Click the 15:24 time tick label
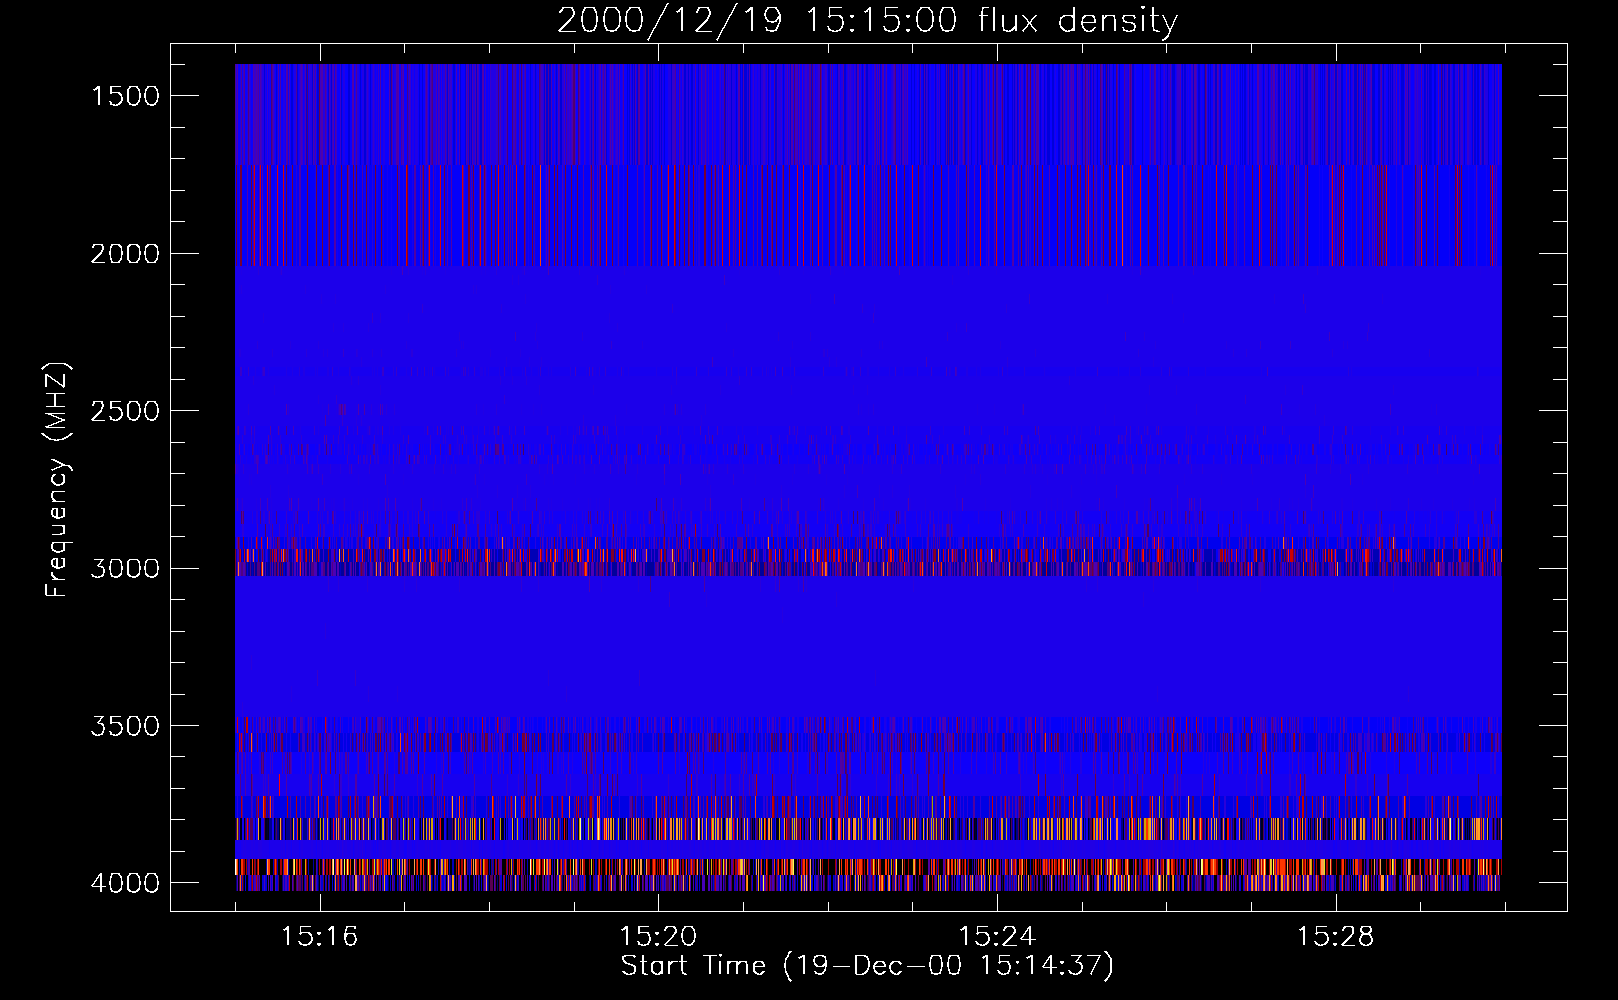Image resolution: width=1618 pixels, height=1000 pixels. point(997,937)
